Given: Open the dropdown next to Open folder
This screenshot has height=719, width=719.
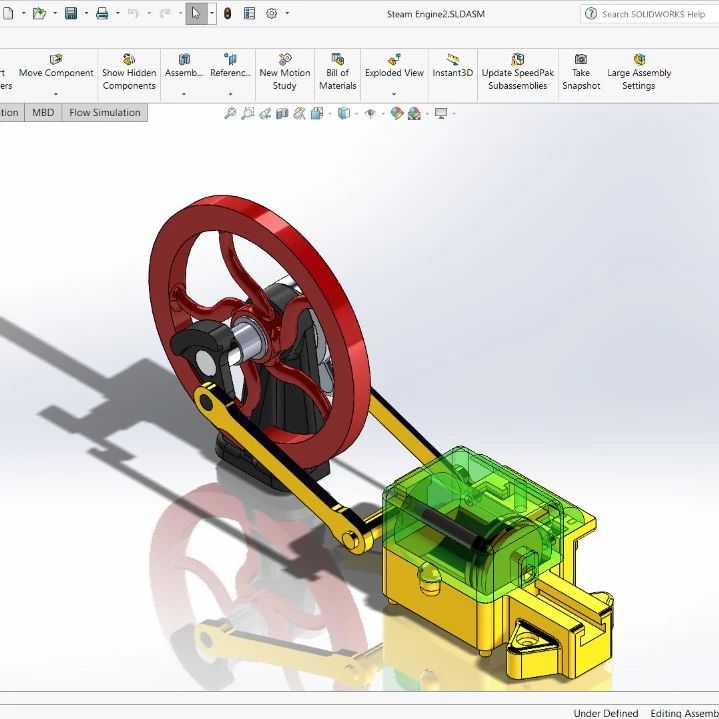Looking at the screenshot, I should click(x=55, y=13).
